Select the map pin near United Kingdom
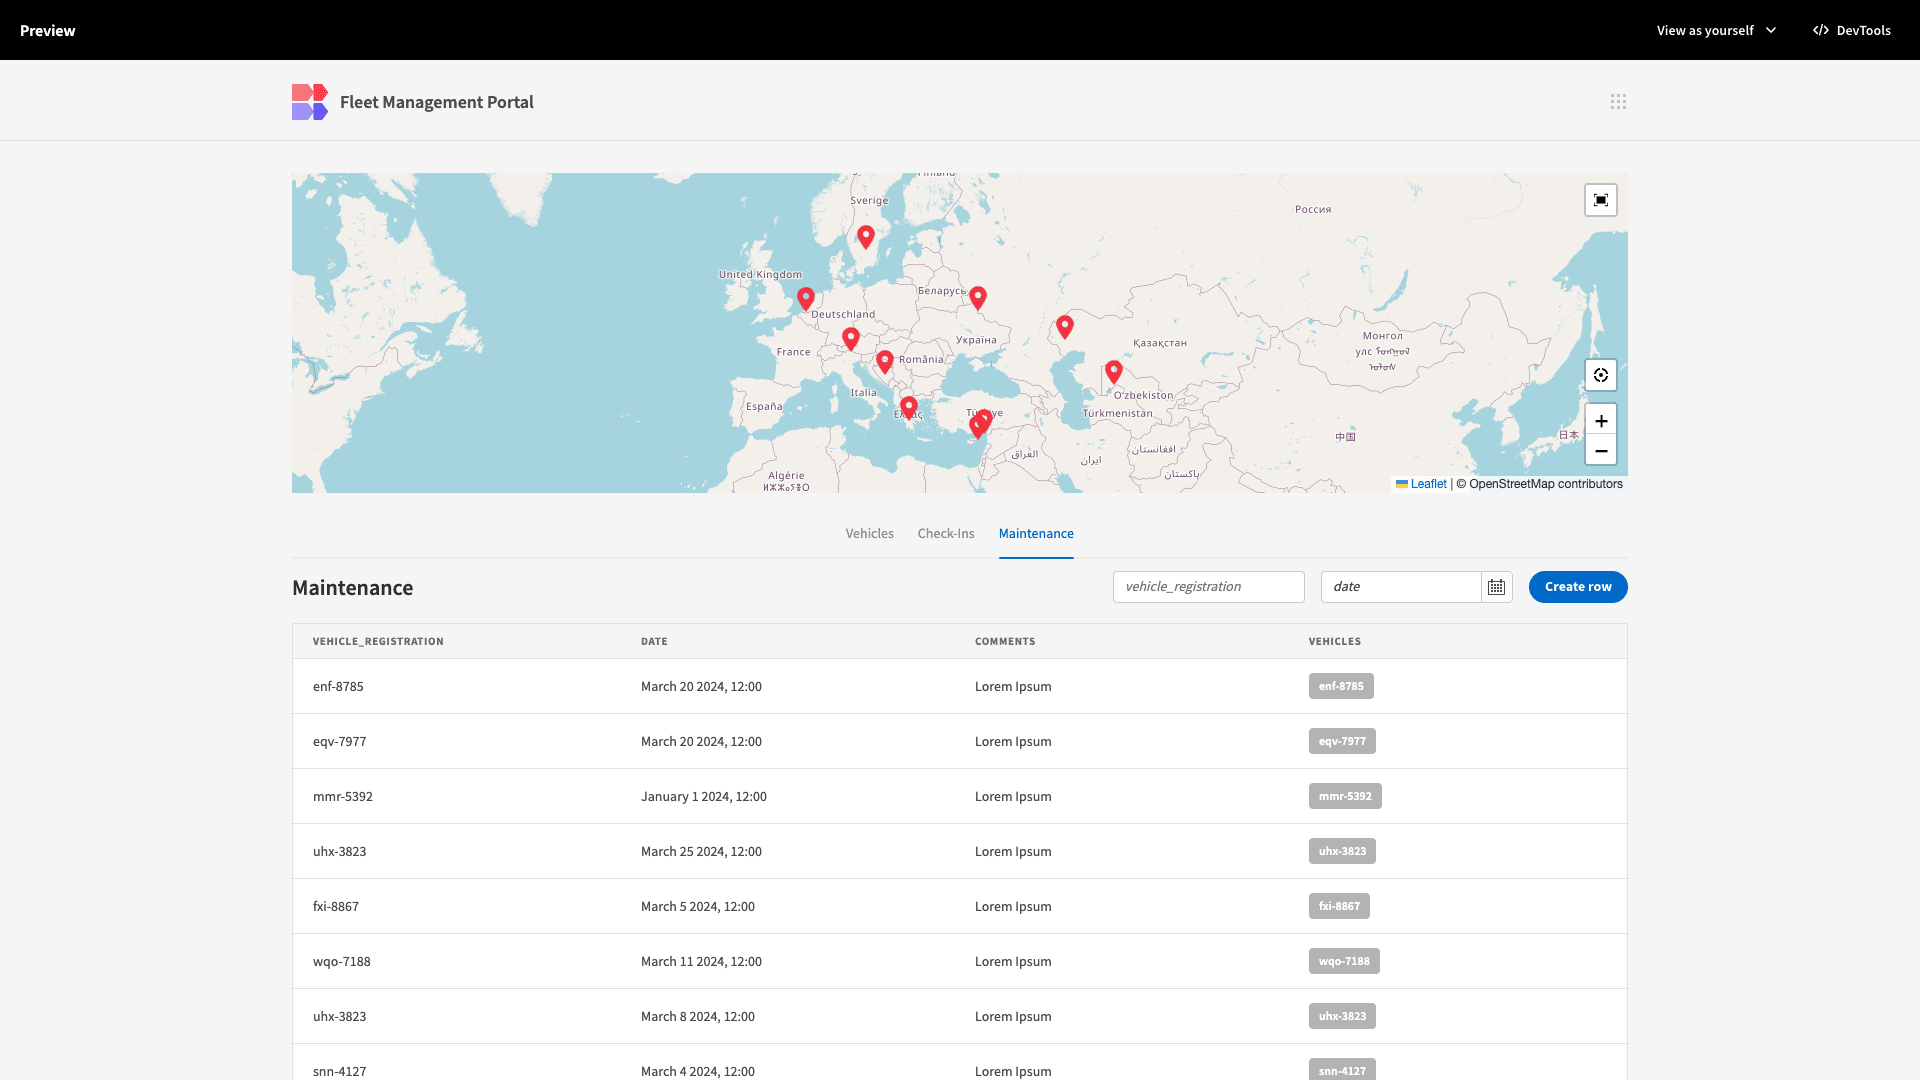1920x1080 pixels. (x=806, y=299)
